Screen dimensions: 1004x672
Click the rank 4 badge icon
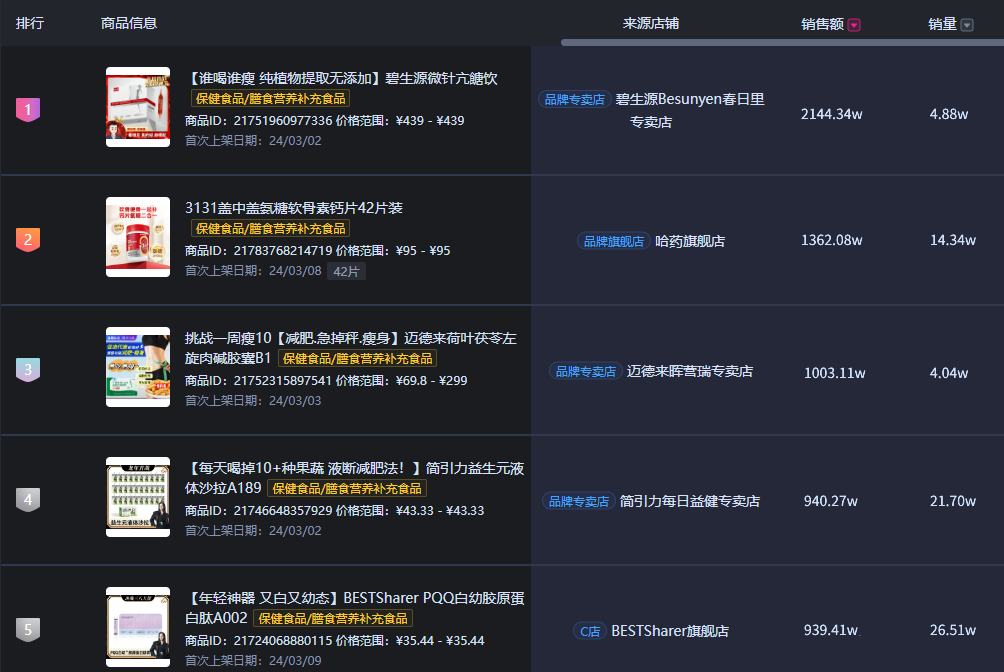(x=28, y=500)
